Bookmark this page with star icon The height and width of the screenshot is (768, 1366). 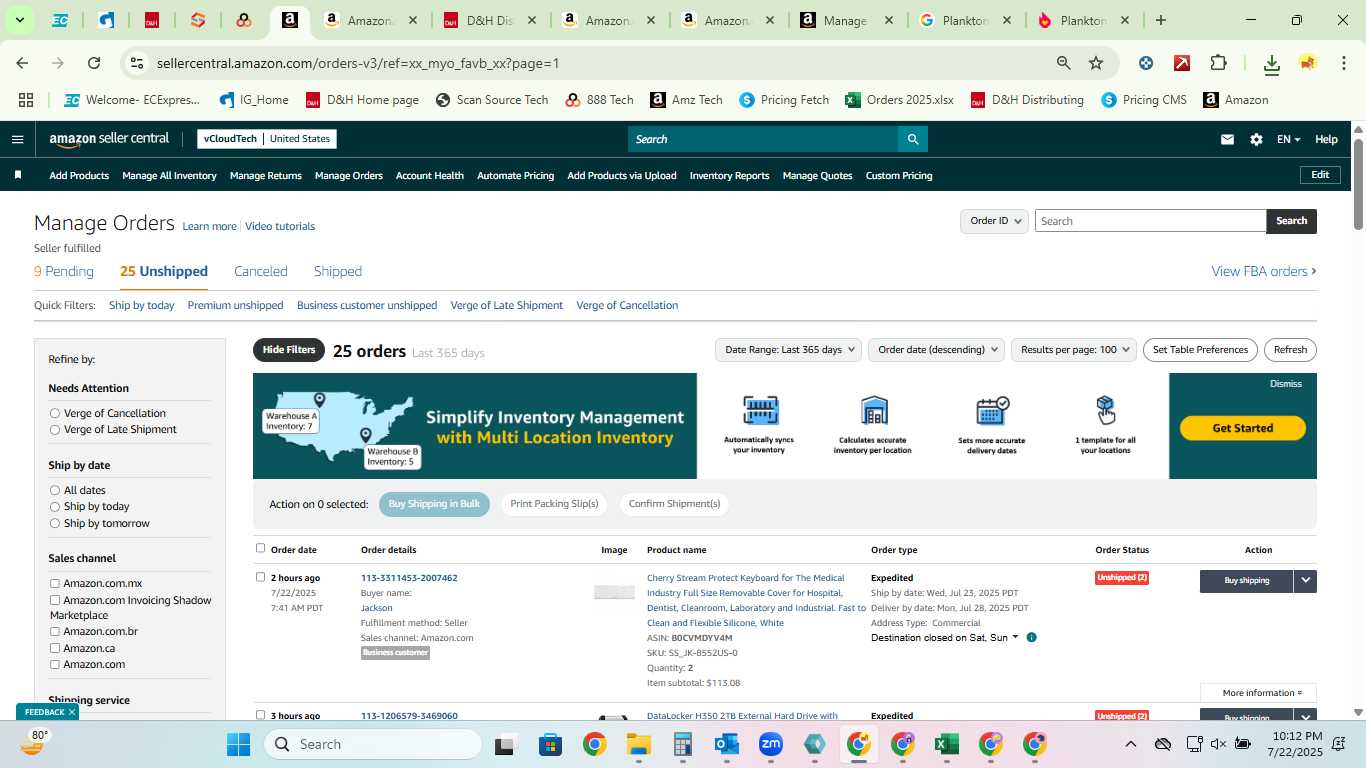(x=1096, y=63)
